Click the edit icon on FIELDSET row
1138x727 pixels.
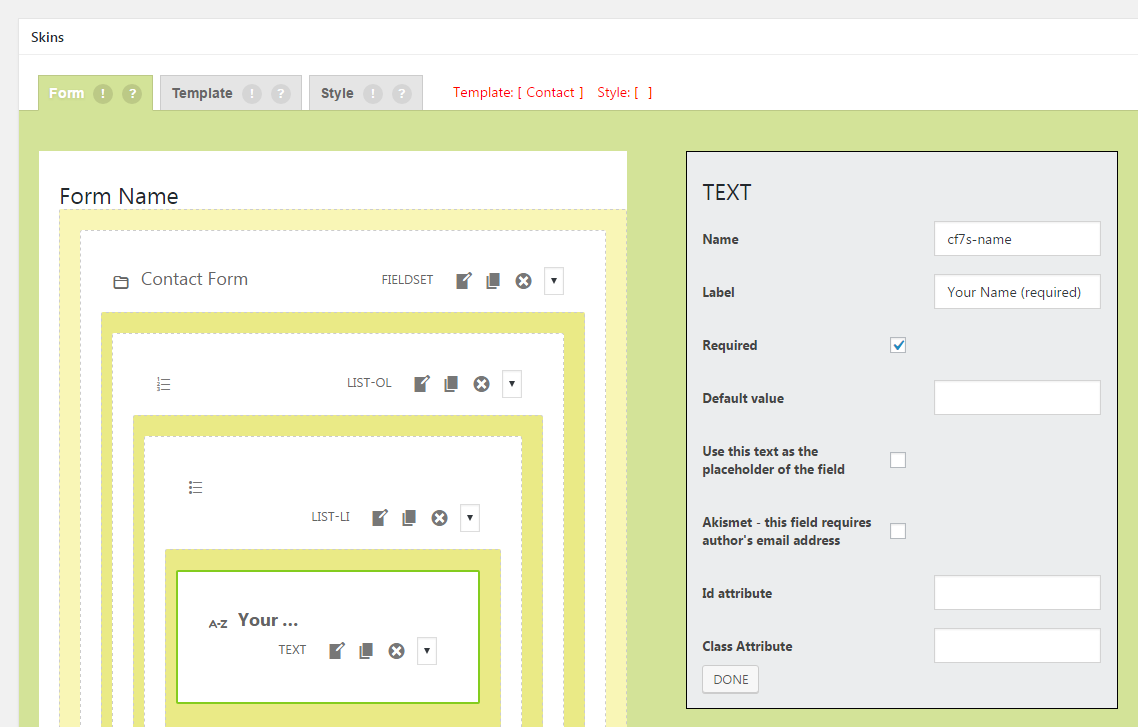coord(464,281)
